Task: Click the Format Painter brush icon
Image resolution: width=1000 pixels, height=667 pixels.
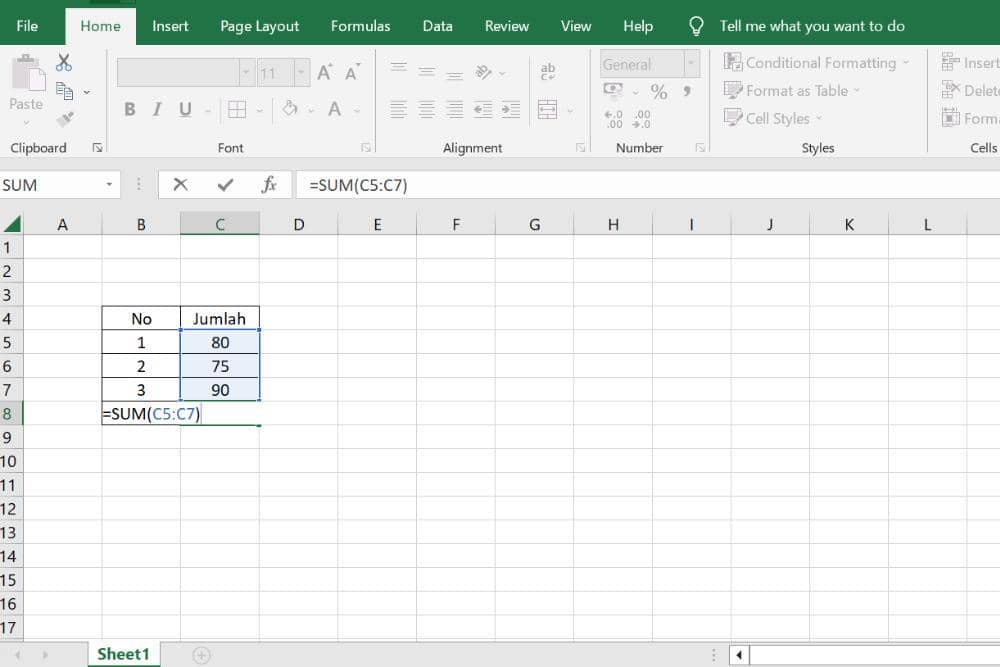Action: click(64, 119)
